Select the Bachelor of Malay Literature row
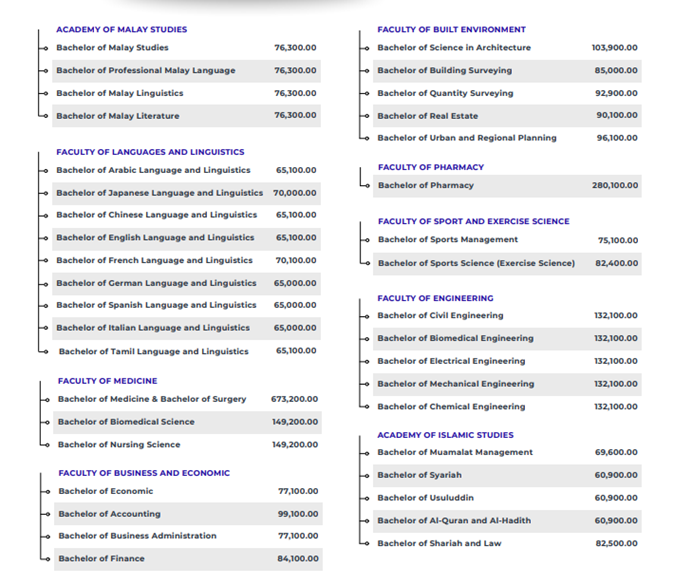 point(186,116)
